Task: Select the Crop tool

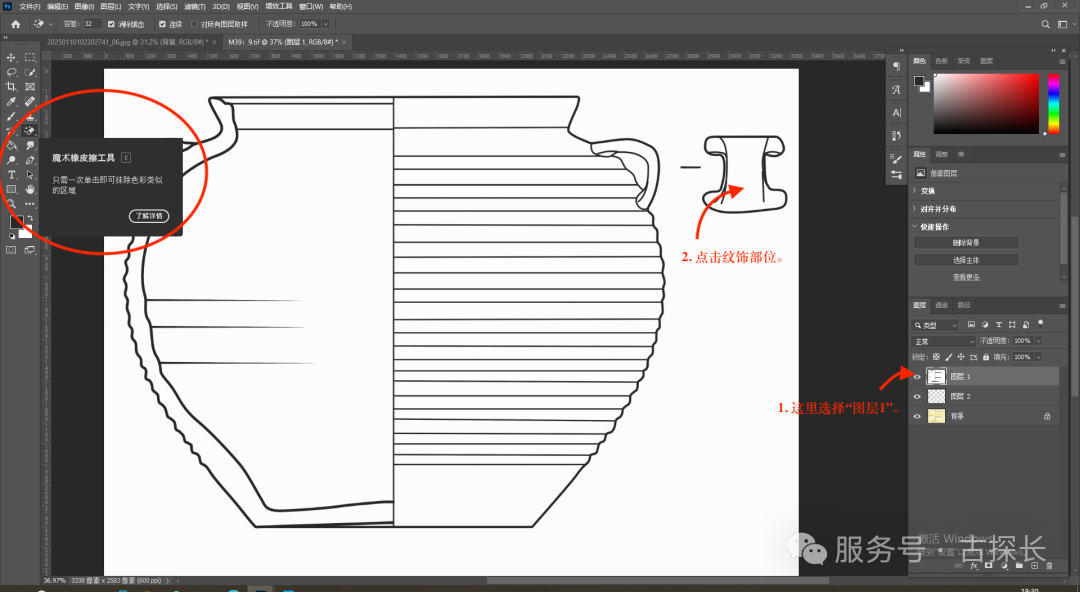Action: point(11,87)
